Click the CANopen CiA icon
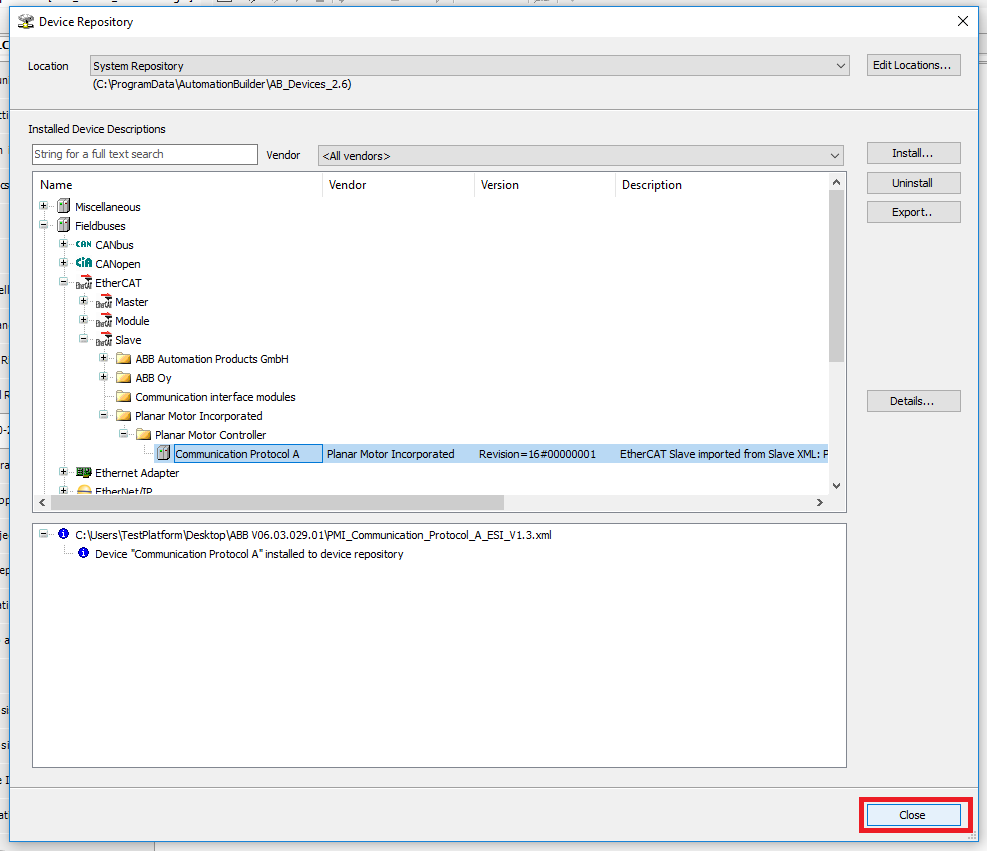 coord(84,264)
